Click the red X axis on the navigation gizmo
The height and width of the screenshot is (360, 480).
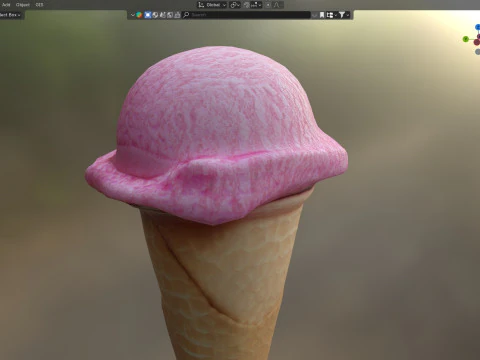pyautogui.click(x=477, y=42)
